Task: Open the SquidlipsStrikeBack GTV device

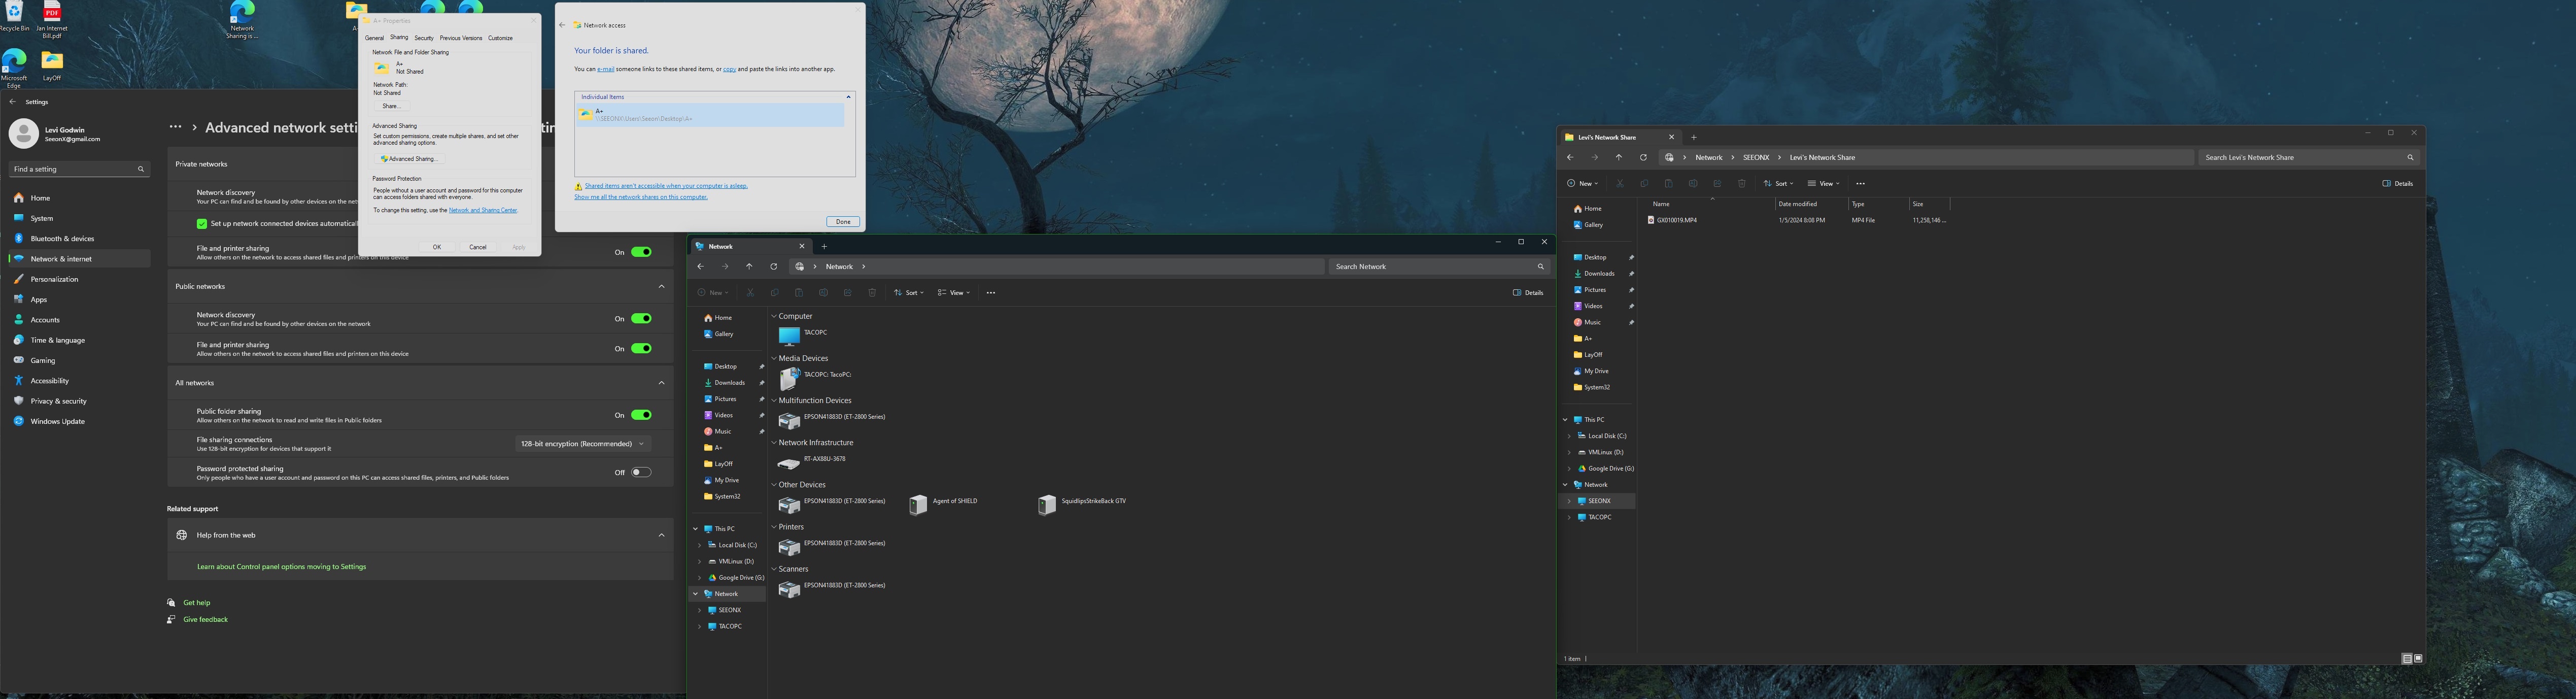Action: coord(1082,505)
